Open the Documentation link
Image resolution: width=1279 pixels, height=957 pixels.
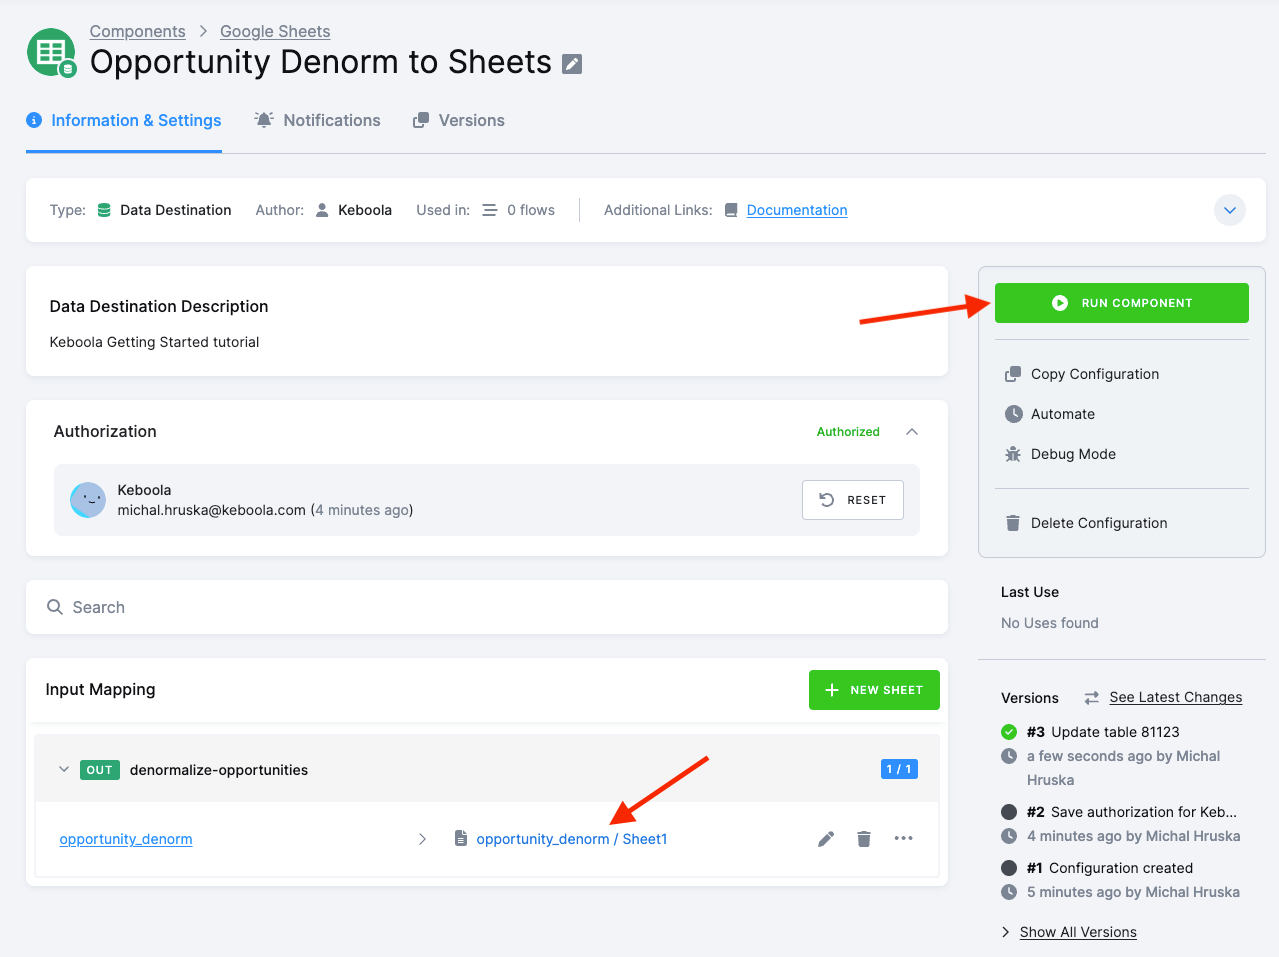click(797, 210)
